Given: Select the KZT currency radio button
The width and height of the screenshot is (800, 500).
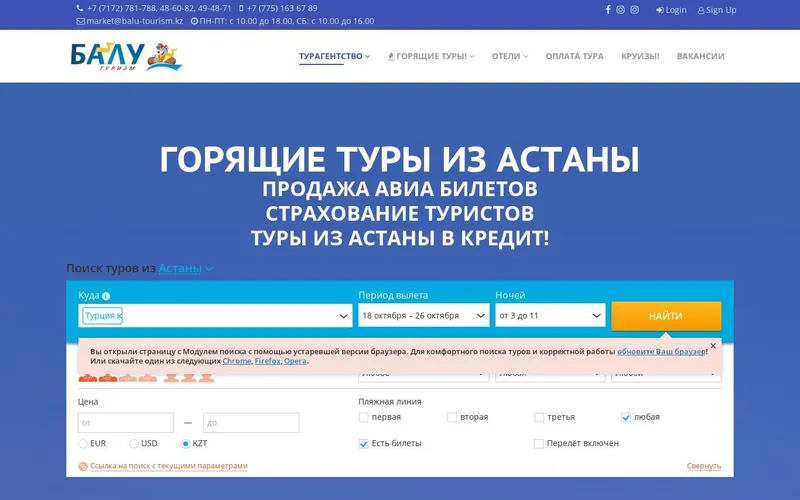Looking at the screenshot, I should [x=185, y=444].
